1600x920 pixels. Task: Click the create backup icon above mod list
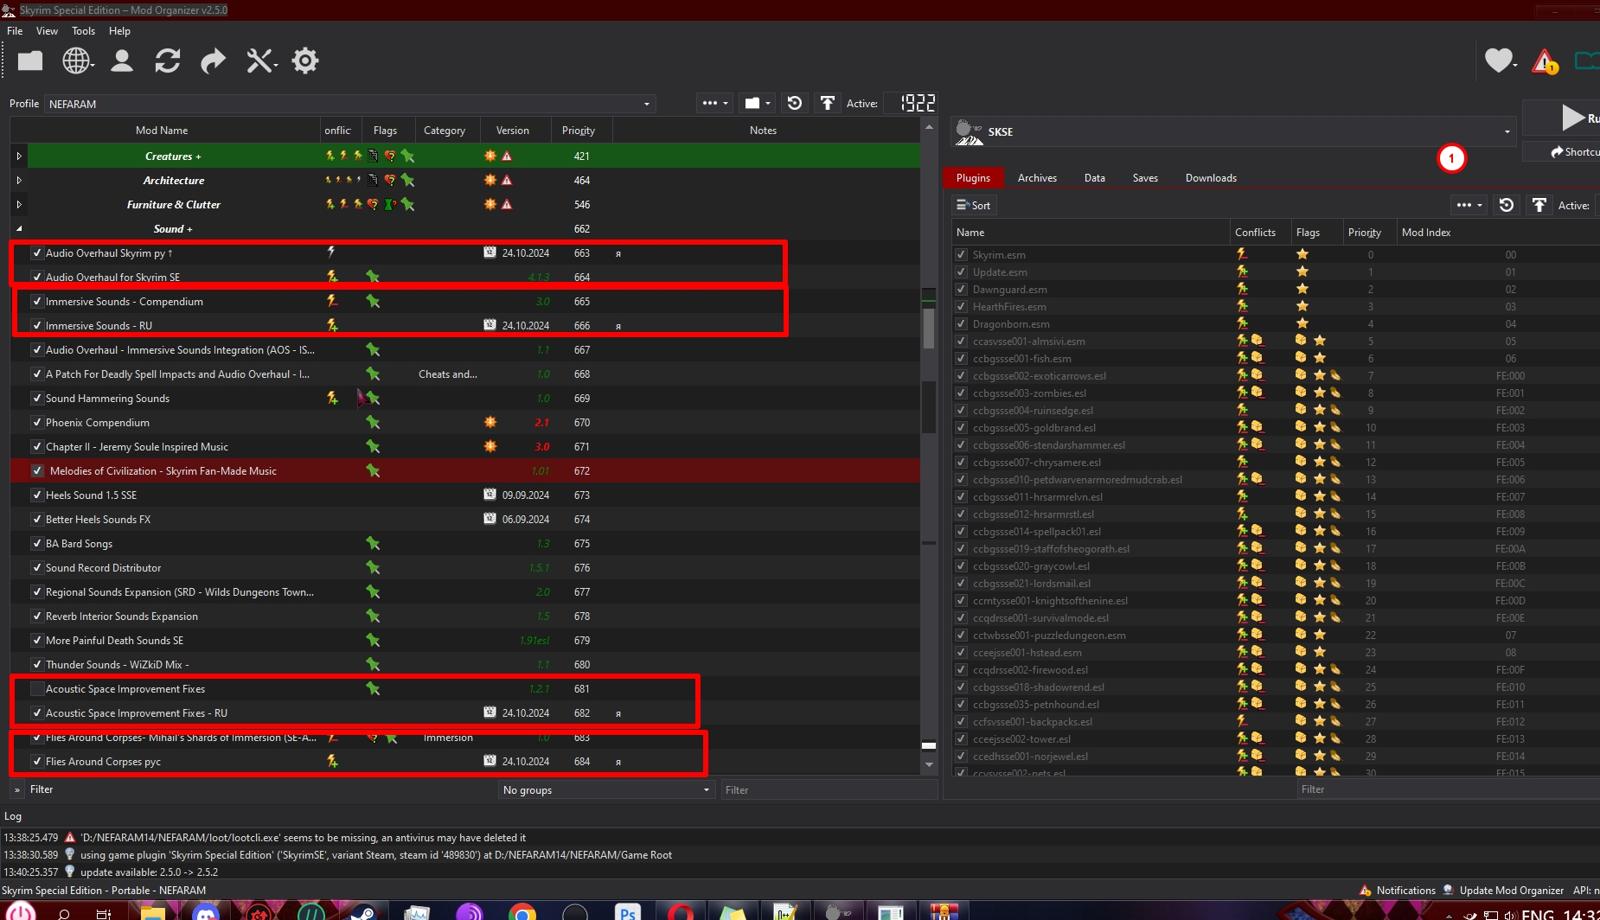click(827, 103)
